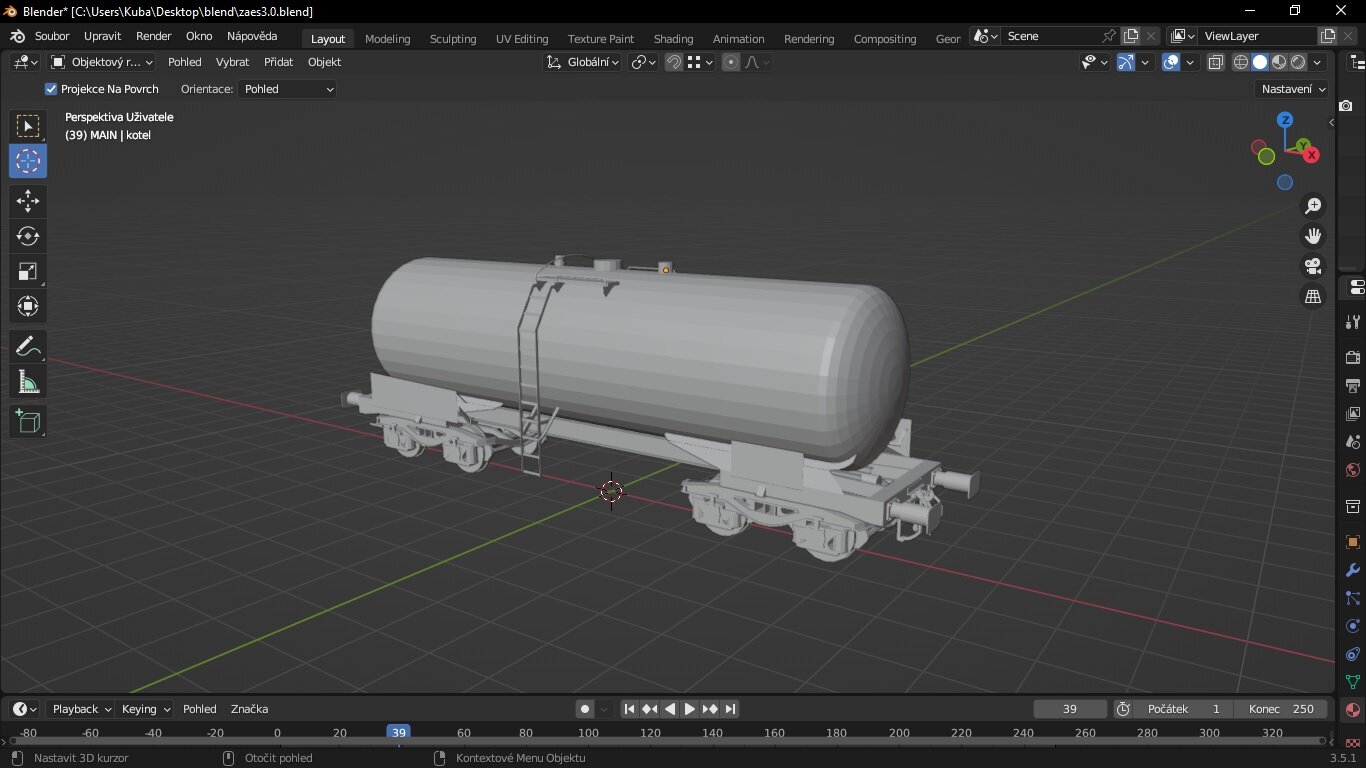Toggle orthographic/perspective grid view icon
This screenshot has width=1366, height=768.
[1313, 297]
